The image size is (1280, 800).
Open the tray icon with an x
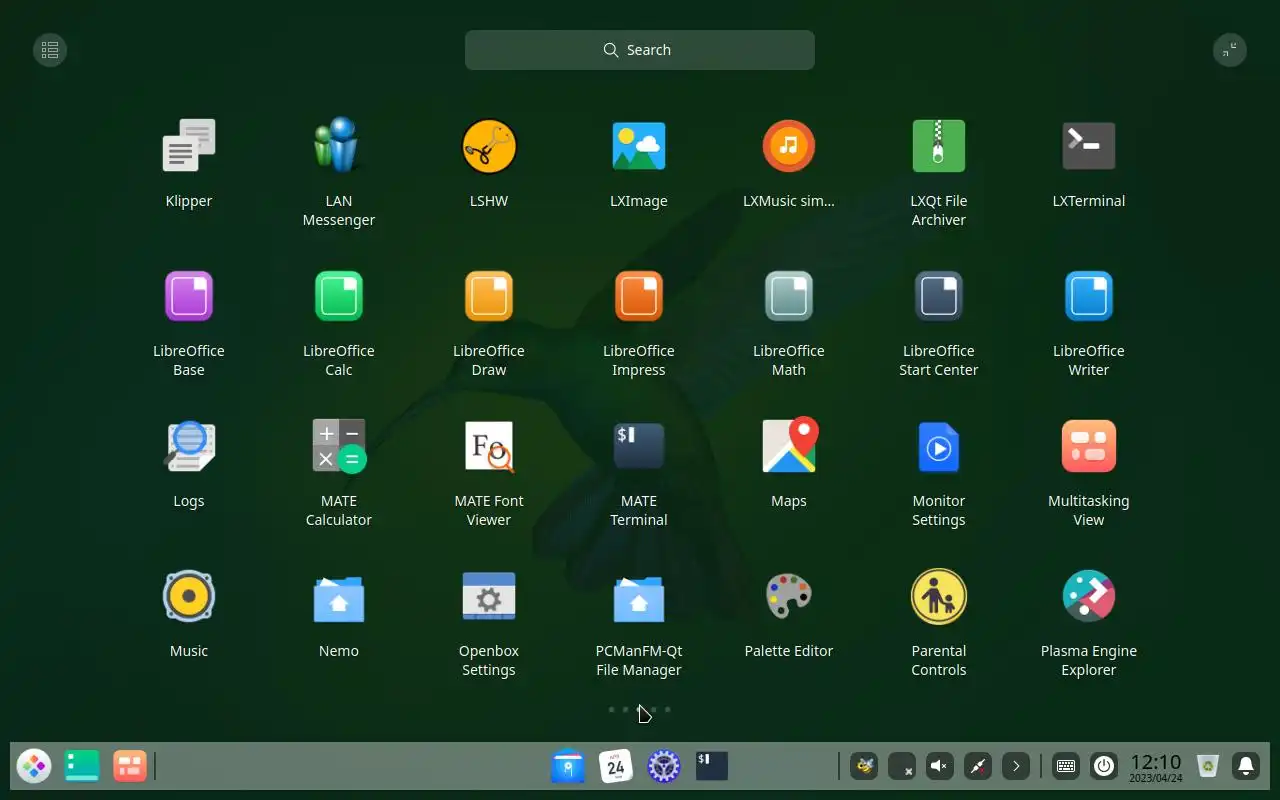902,767
